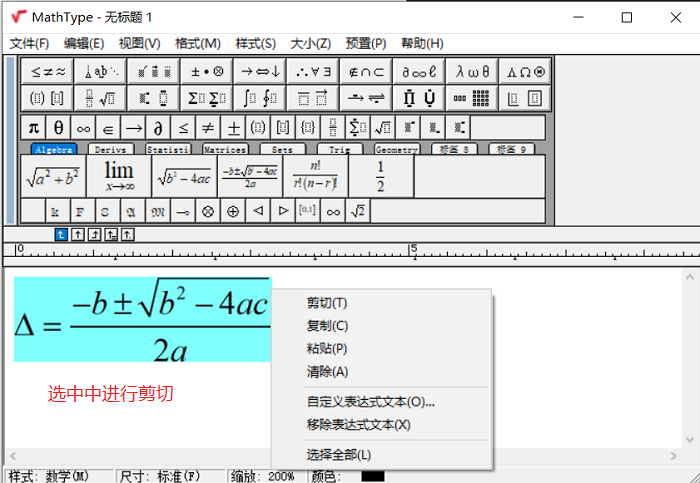Select the right-aligned tab stop button
This screenshot has width=700, height=483.
(x=94, y=234)
